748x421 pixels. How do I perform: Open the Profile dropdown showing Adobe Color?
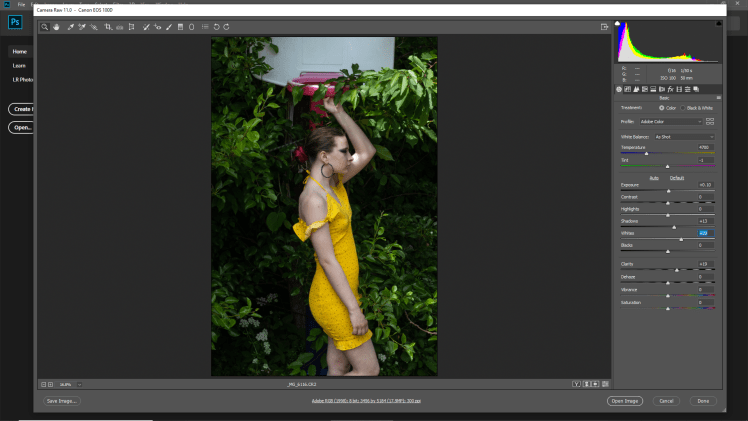point(670,121)
